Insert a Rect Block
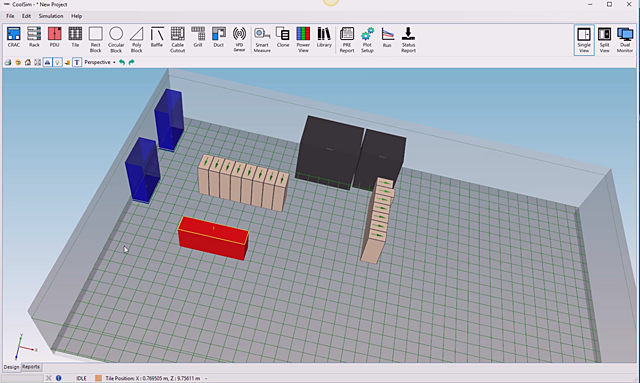Viewport: 640px width, 383px height. click(x=96, y=40)
